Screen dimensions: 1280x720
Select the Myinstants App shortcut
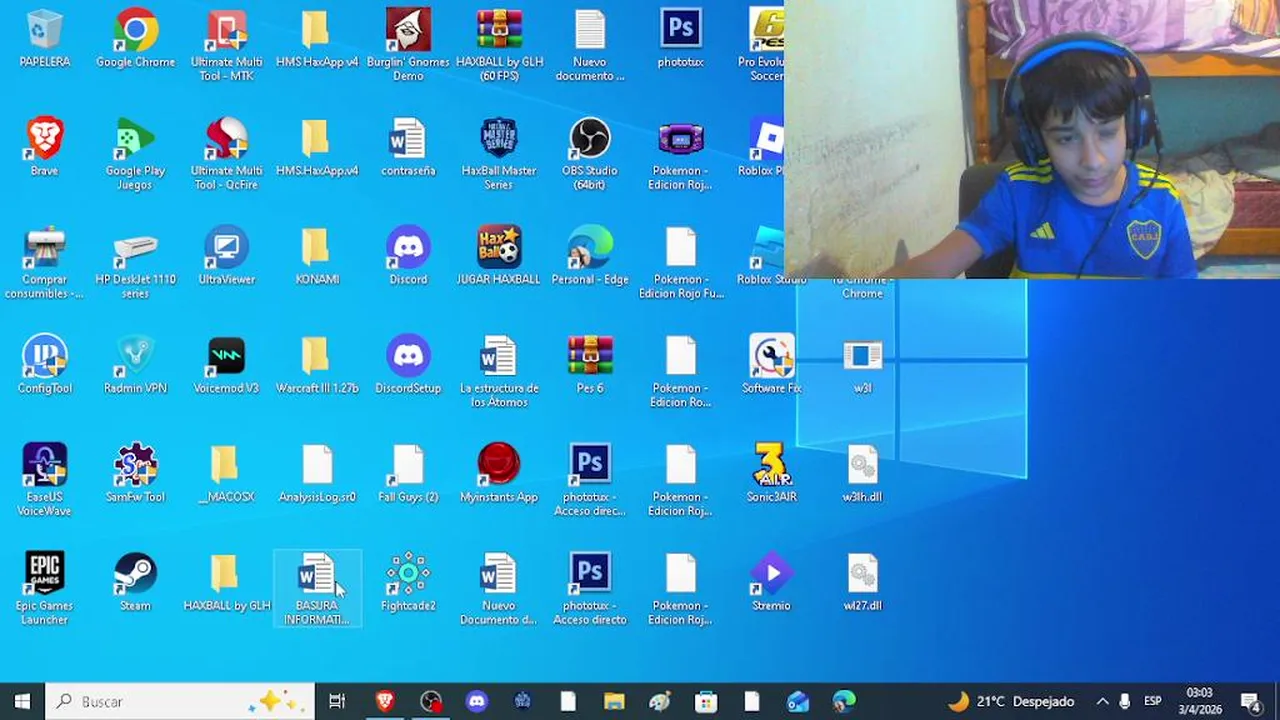point(499,475)
